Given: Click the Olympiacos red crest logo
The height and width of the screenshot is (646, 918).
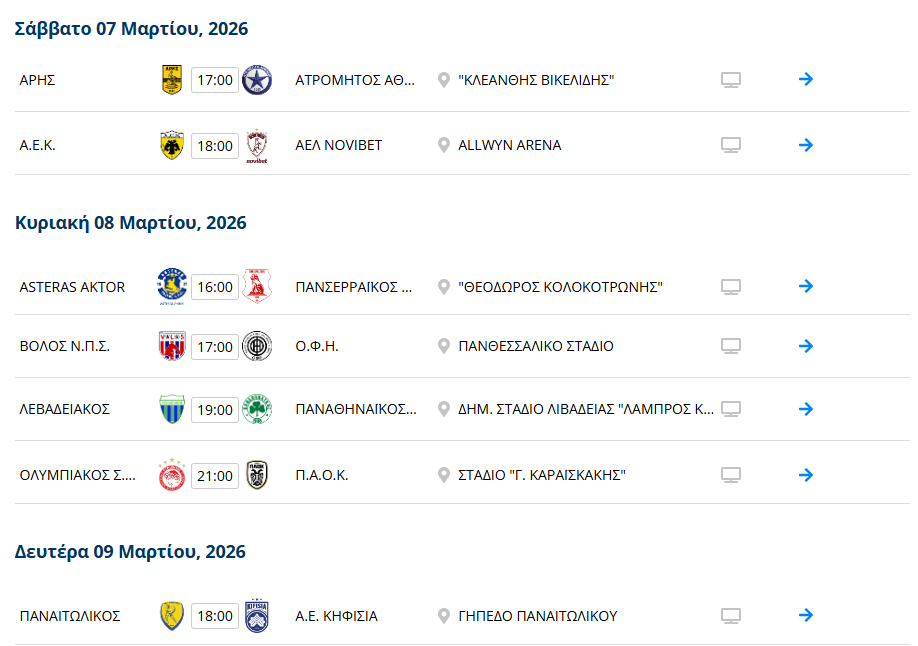Looking at the screenshot, I should coord(172,476).
